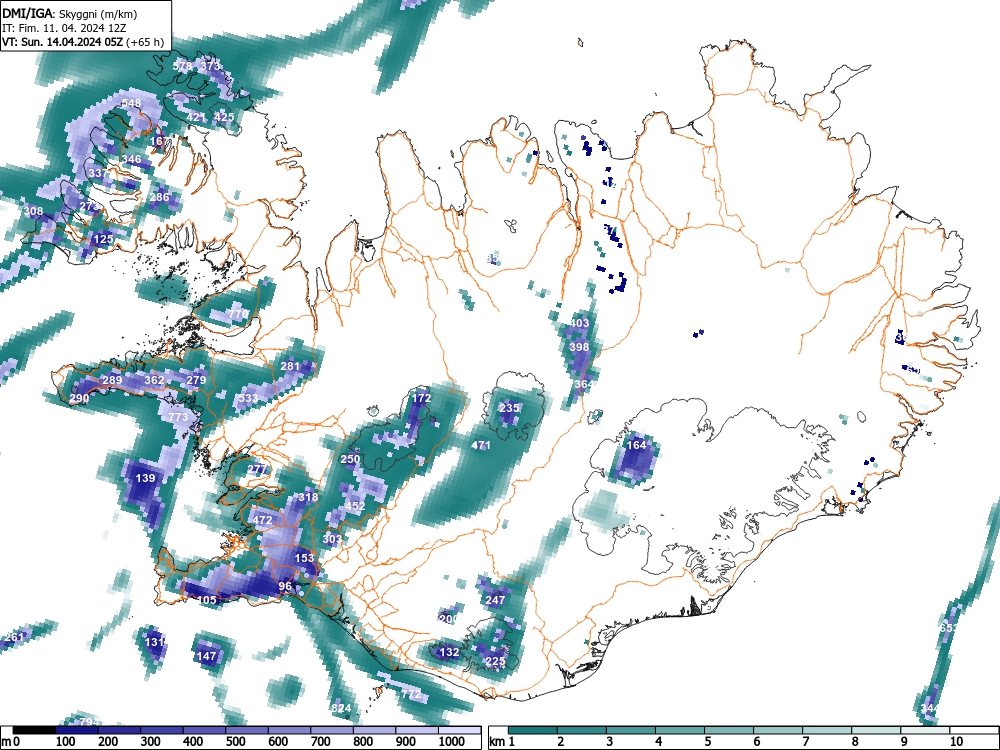Click the 235 value on Hofsjökull
The height and width of the screenshot is (750, 1000).
click(x=510, y=408)
